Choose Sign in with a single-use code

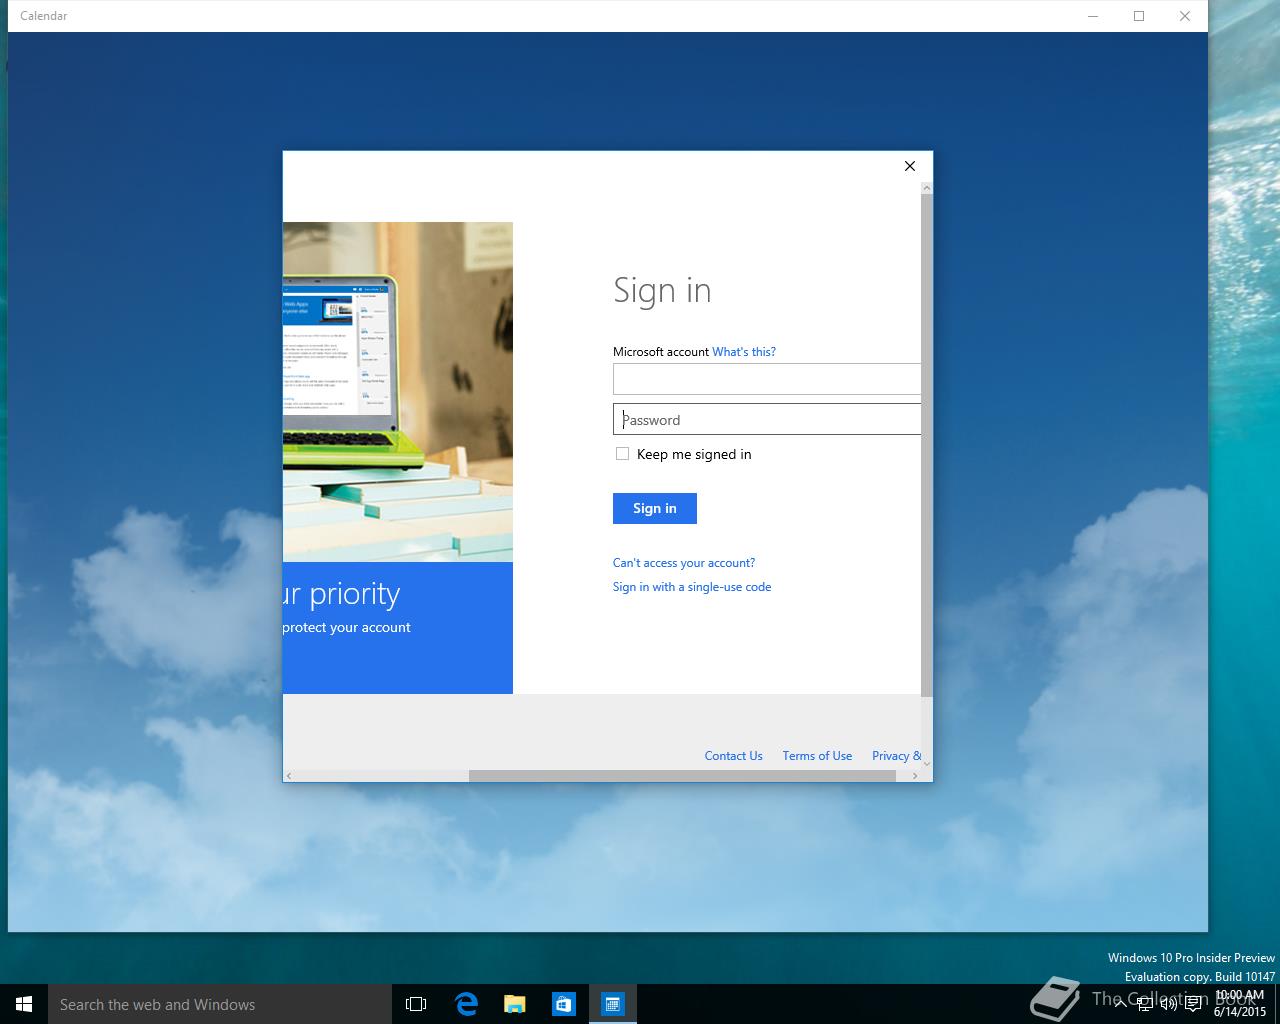692,587
